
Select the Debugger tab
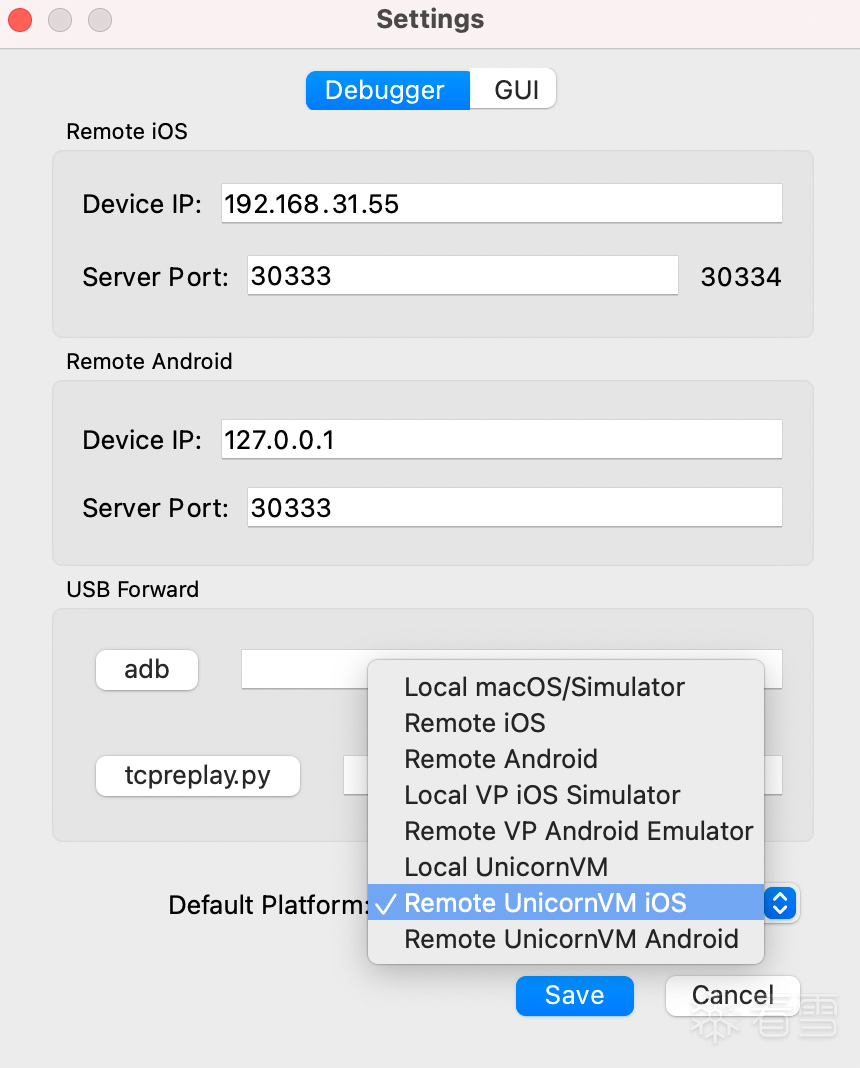(385, 90)
